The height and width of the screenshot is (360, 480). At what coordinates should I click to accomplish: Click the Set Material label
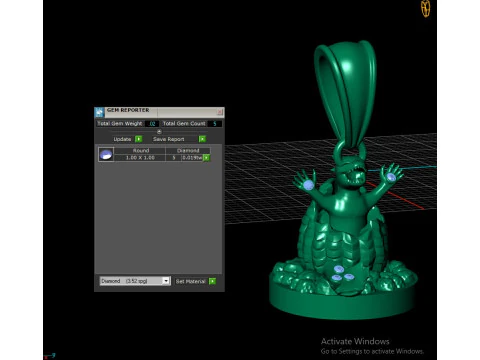[190, 281]
